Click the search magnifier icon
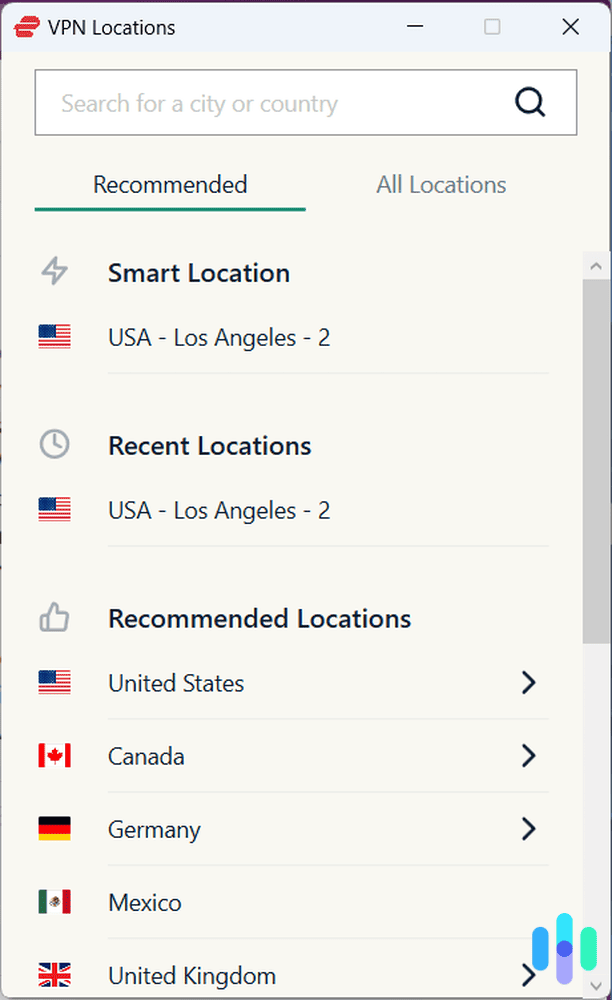Screen dimensions: 612x1000 pyautogui.click(x=530, y=102)
